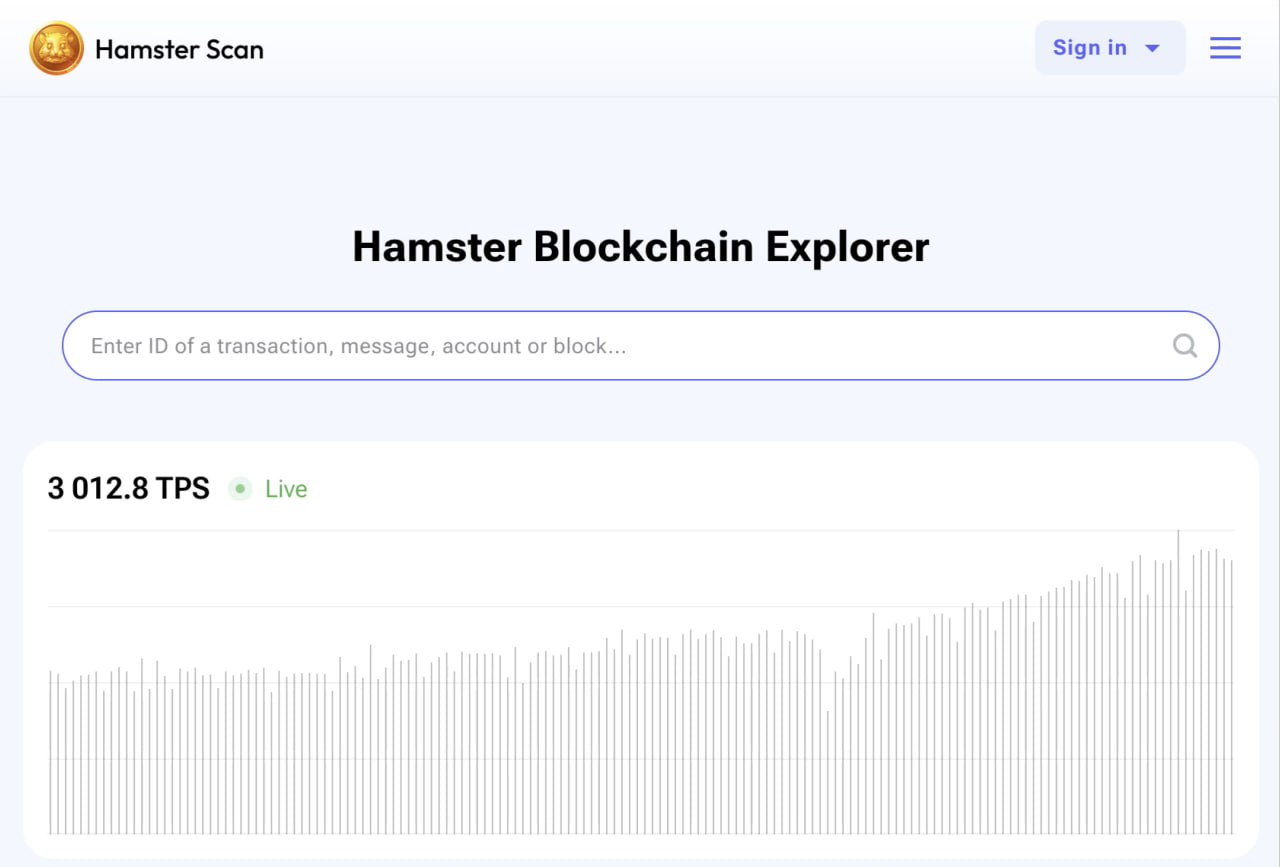Go to Hamster Scan brand name link

pos(179,49)
